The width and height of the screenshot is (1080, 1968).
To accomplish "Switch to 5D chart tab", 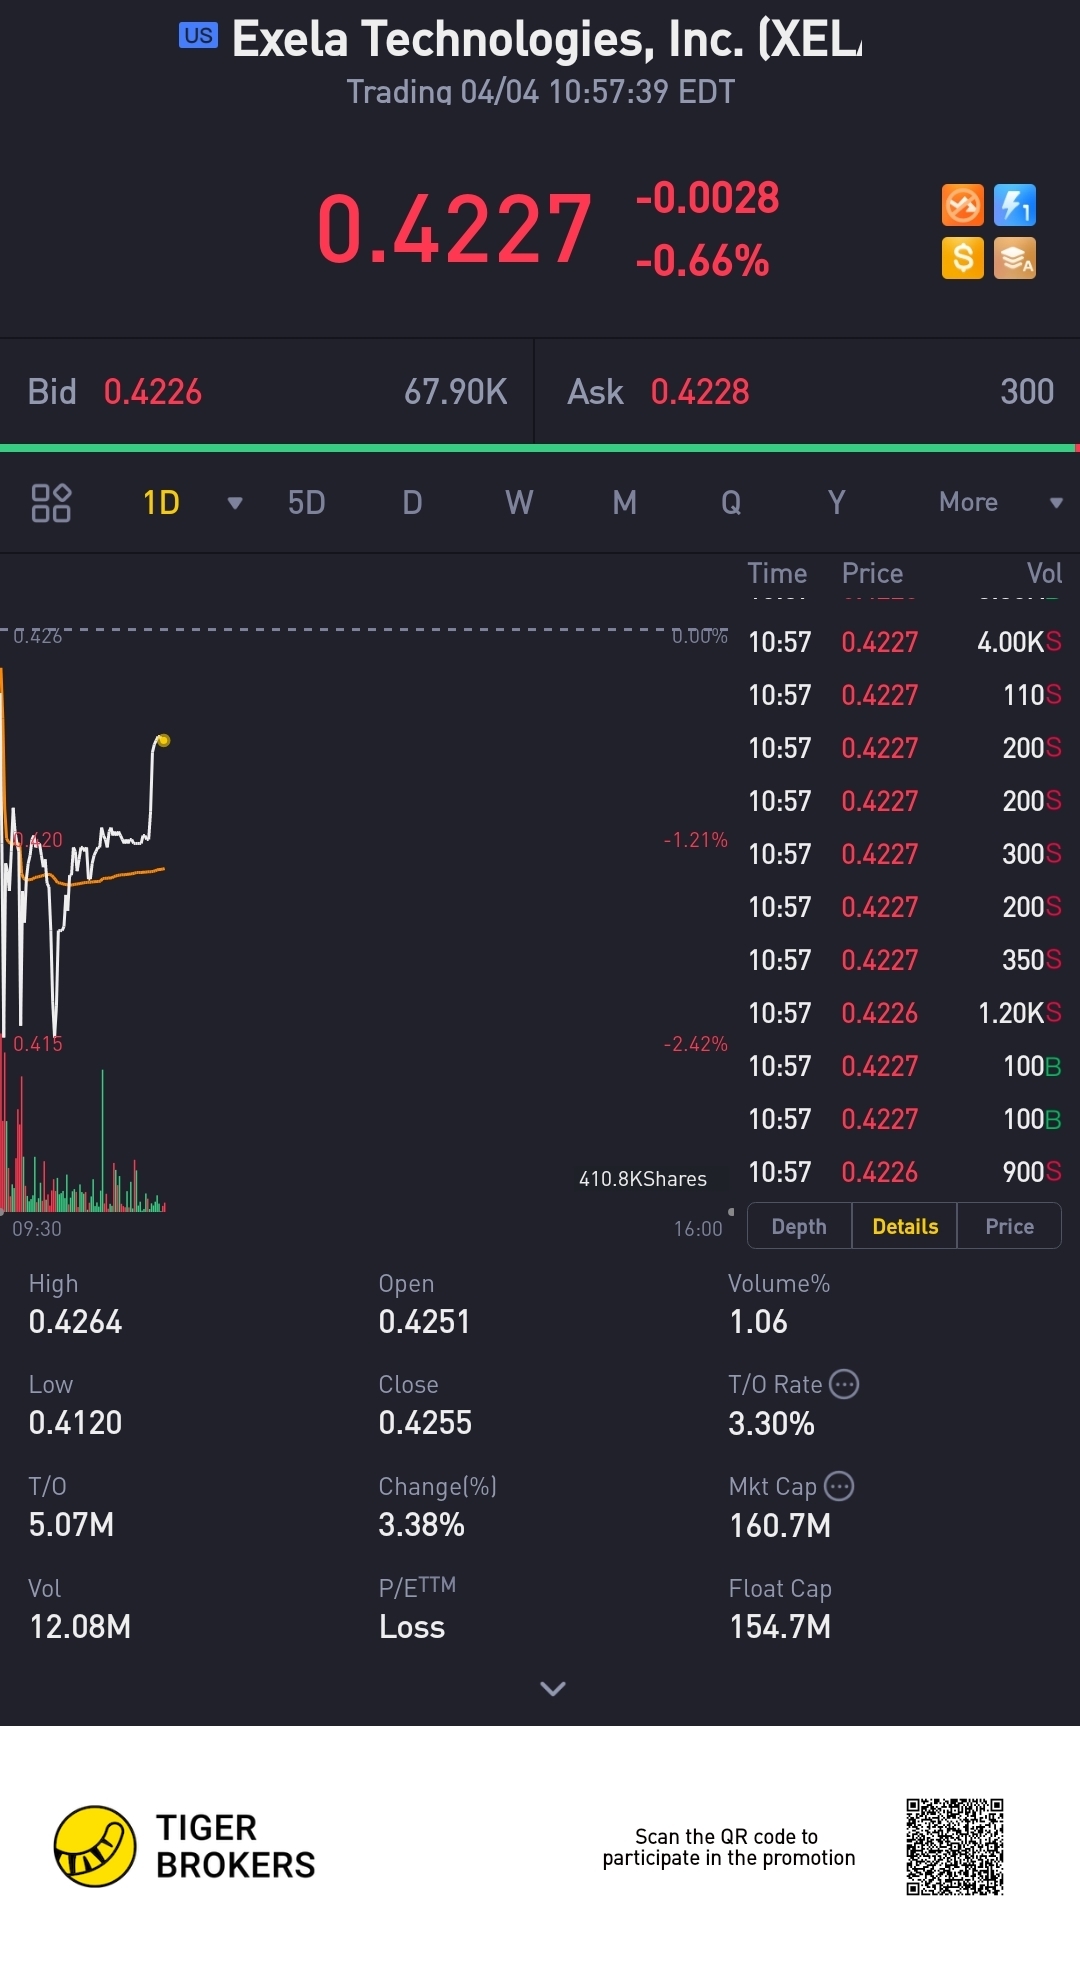I will pyautogui.click(x=307, y=502).
